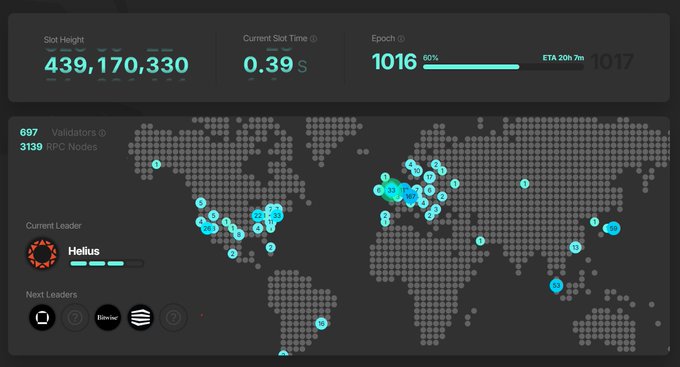
Task: Select the green 33 cluster in Western Europe
Action: pyautogui.click(x=391, y=190)
